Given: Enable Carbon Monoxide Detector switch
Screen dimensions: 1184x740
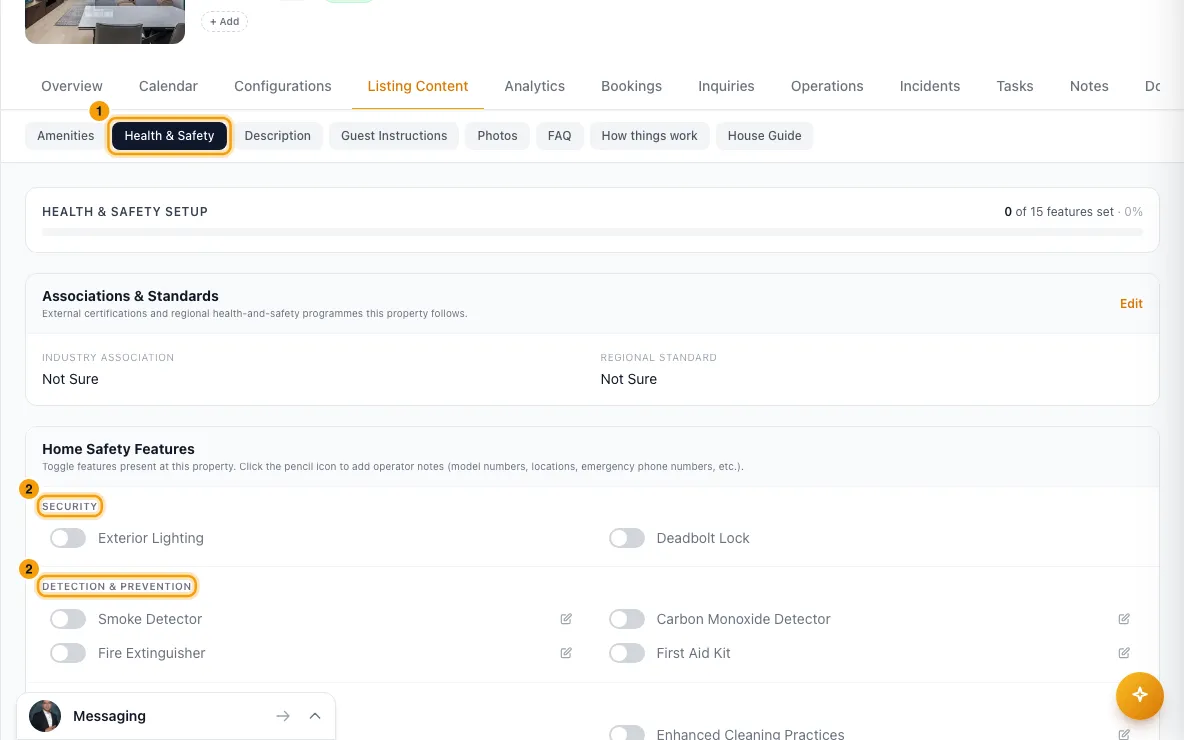Looking at the screenshot, I should click(627, 619).
